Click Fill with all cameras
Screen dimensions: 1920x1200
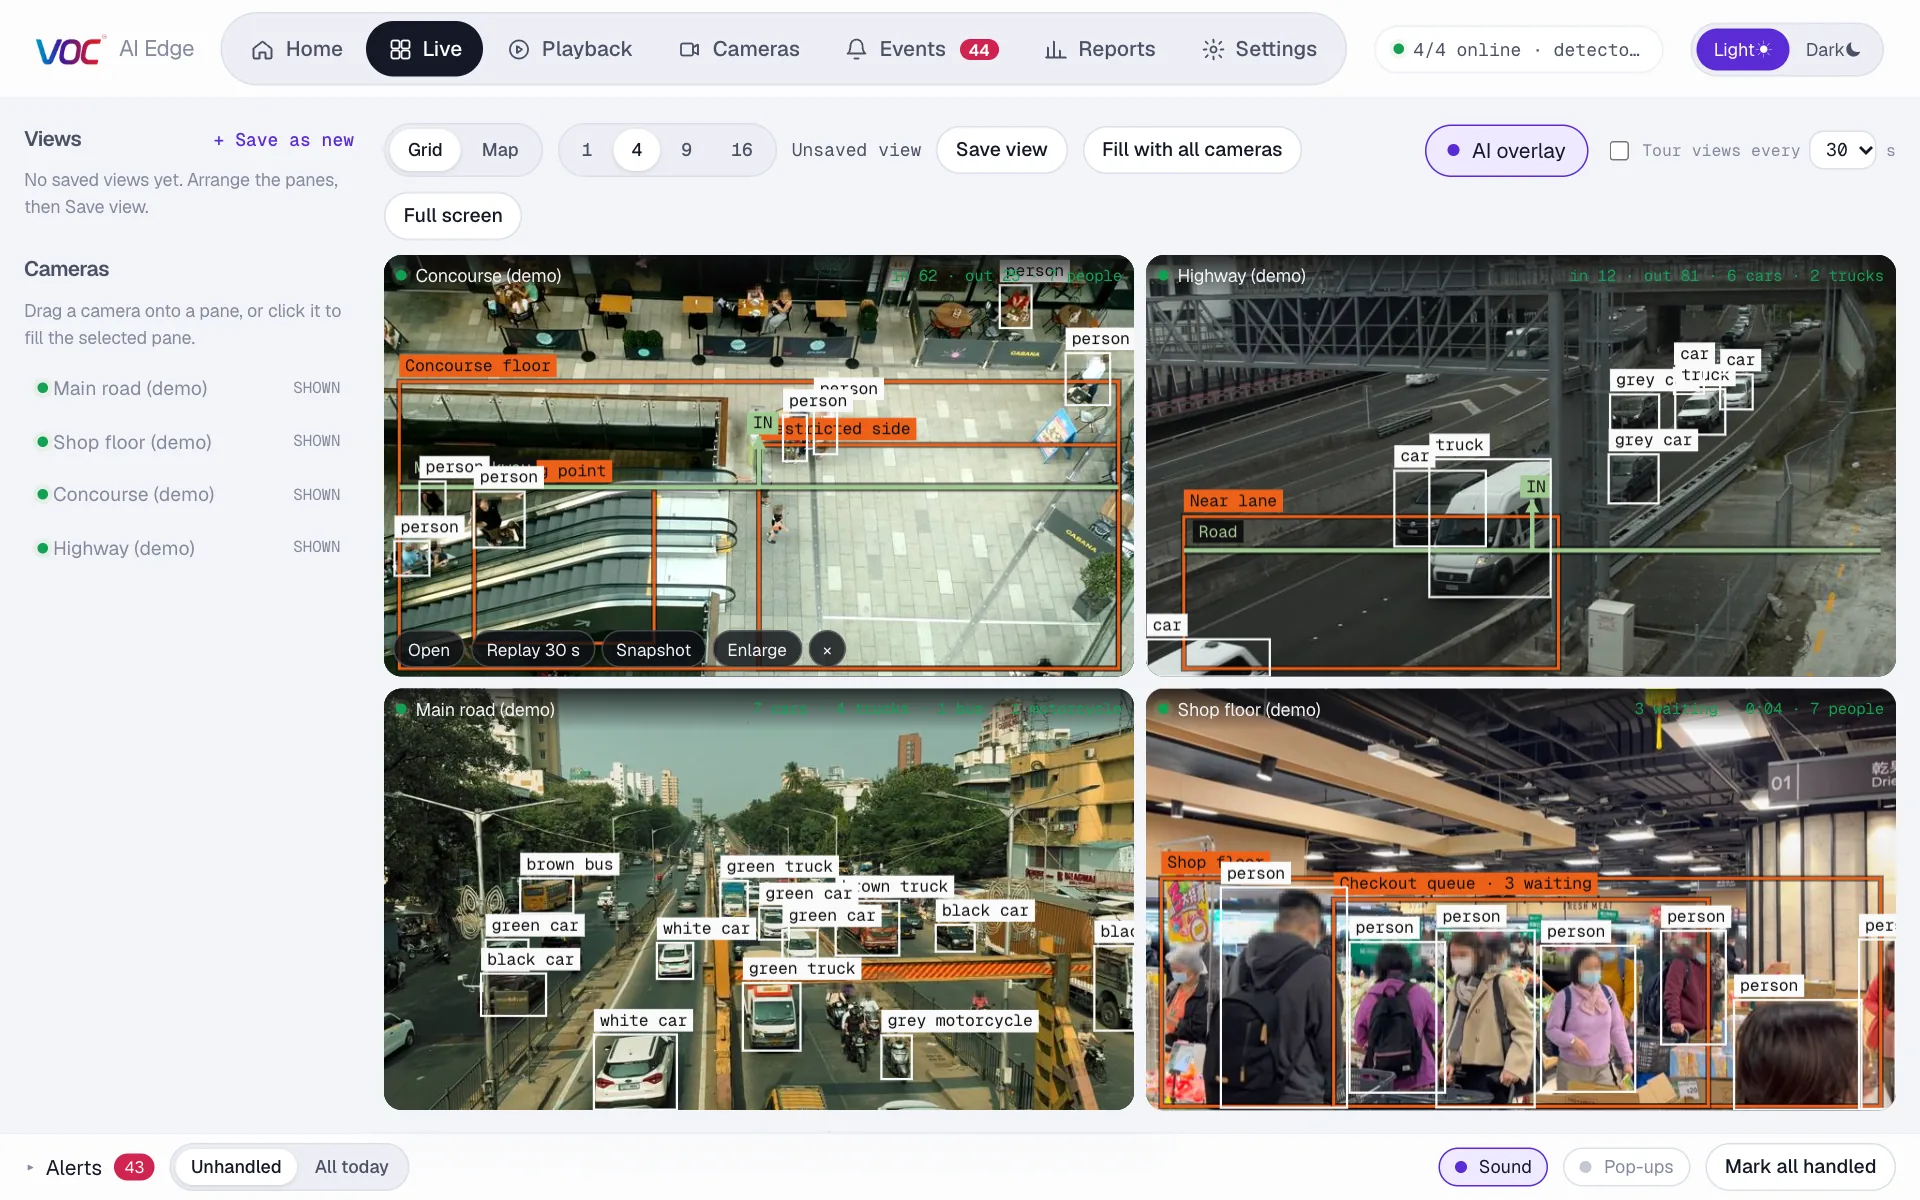[x=1192, y=150]
